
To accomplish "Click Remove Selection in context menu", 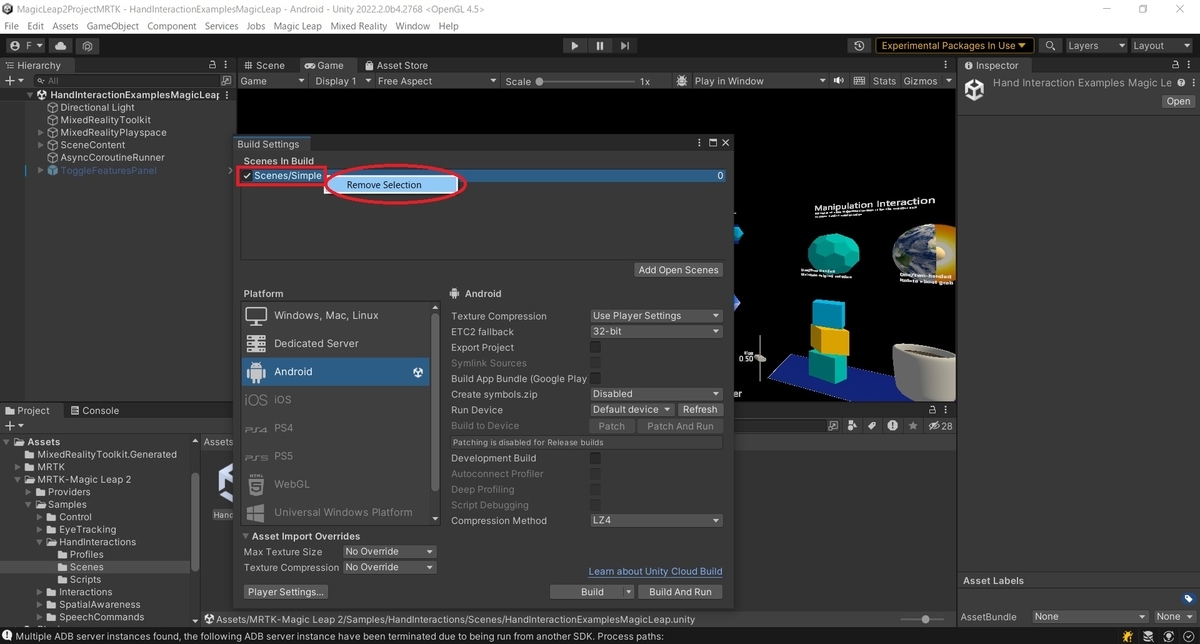I will click(x=384, y=185).
